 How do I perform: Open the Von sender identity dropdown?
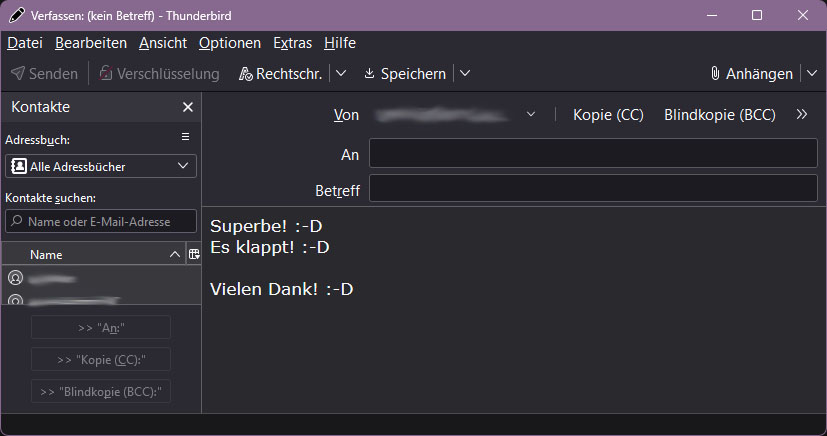[x=531, y=115]
